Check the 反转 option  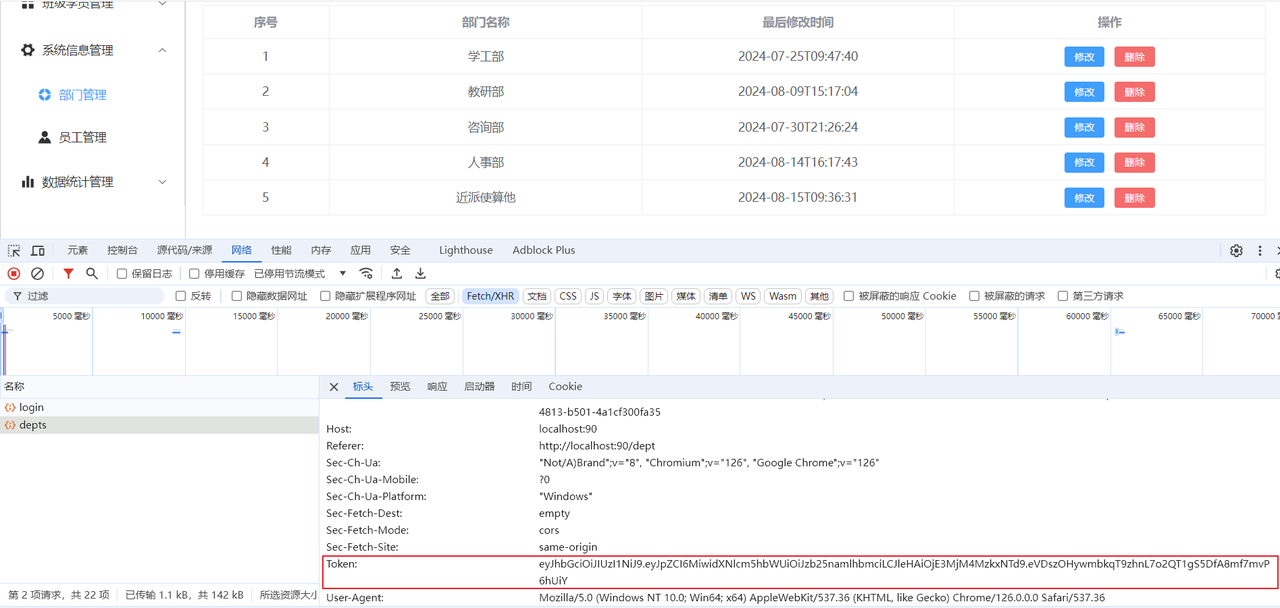coord(181,296)
